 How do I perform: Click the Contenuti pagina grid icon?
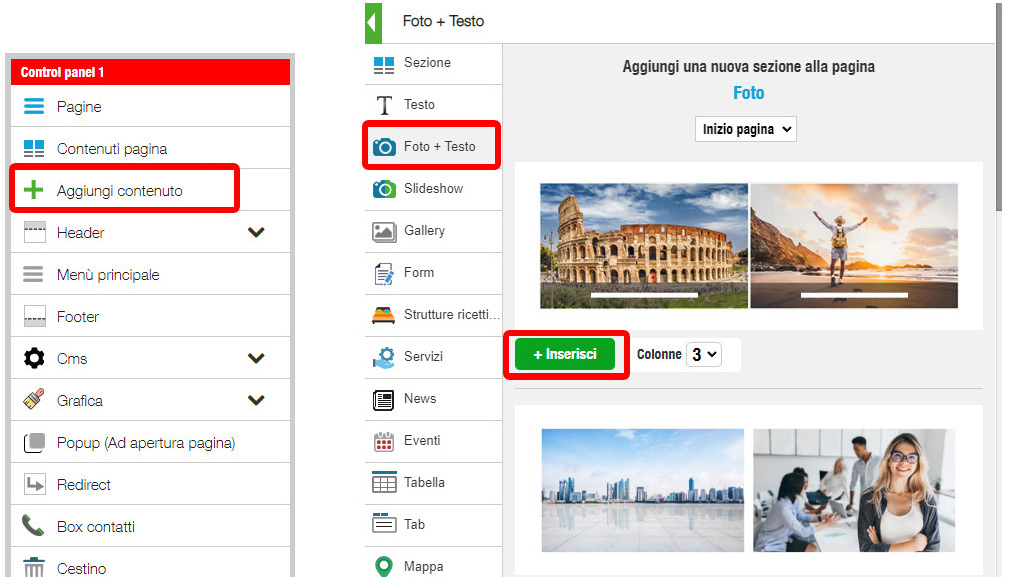coord(33,149)
